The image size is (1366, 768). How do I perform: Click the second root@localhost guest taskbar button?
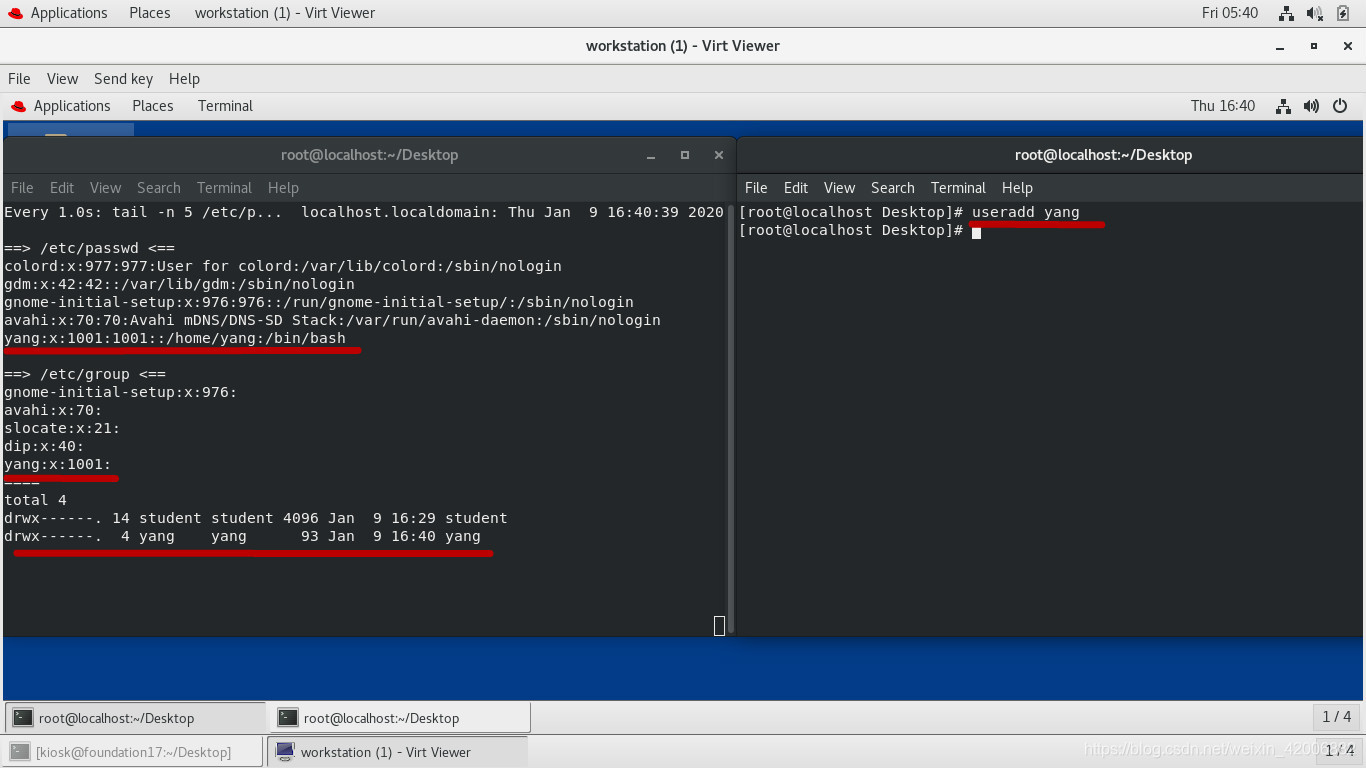[x=401, y=718]
